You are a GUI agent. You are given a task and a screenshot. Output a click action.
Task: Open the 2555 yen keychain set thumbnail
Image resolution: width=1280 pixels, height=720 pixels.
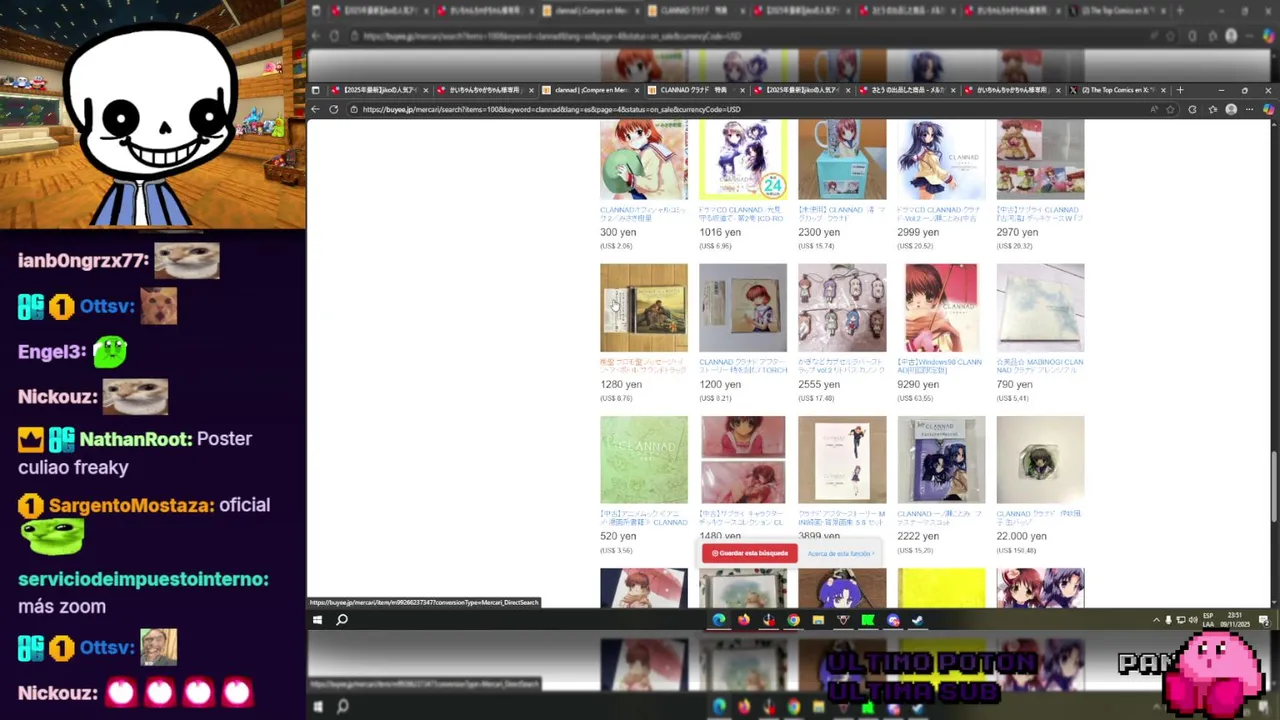(x=842, y=308)
